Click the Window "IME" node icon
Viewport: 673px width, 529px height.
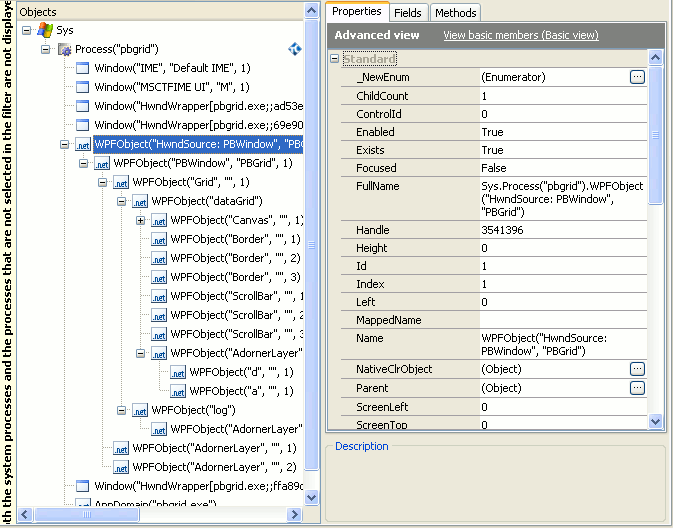[82, 68]
